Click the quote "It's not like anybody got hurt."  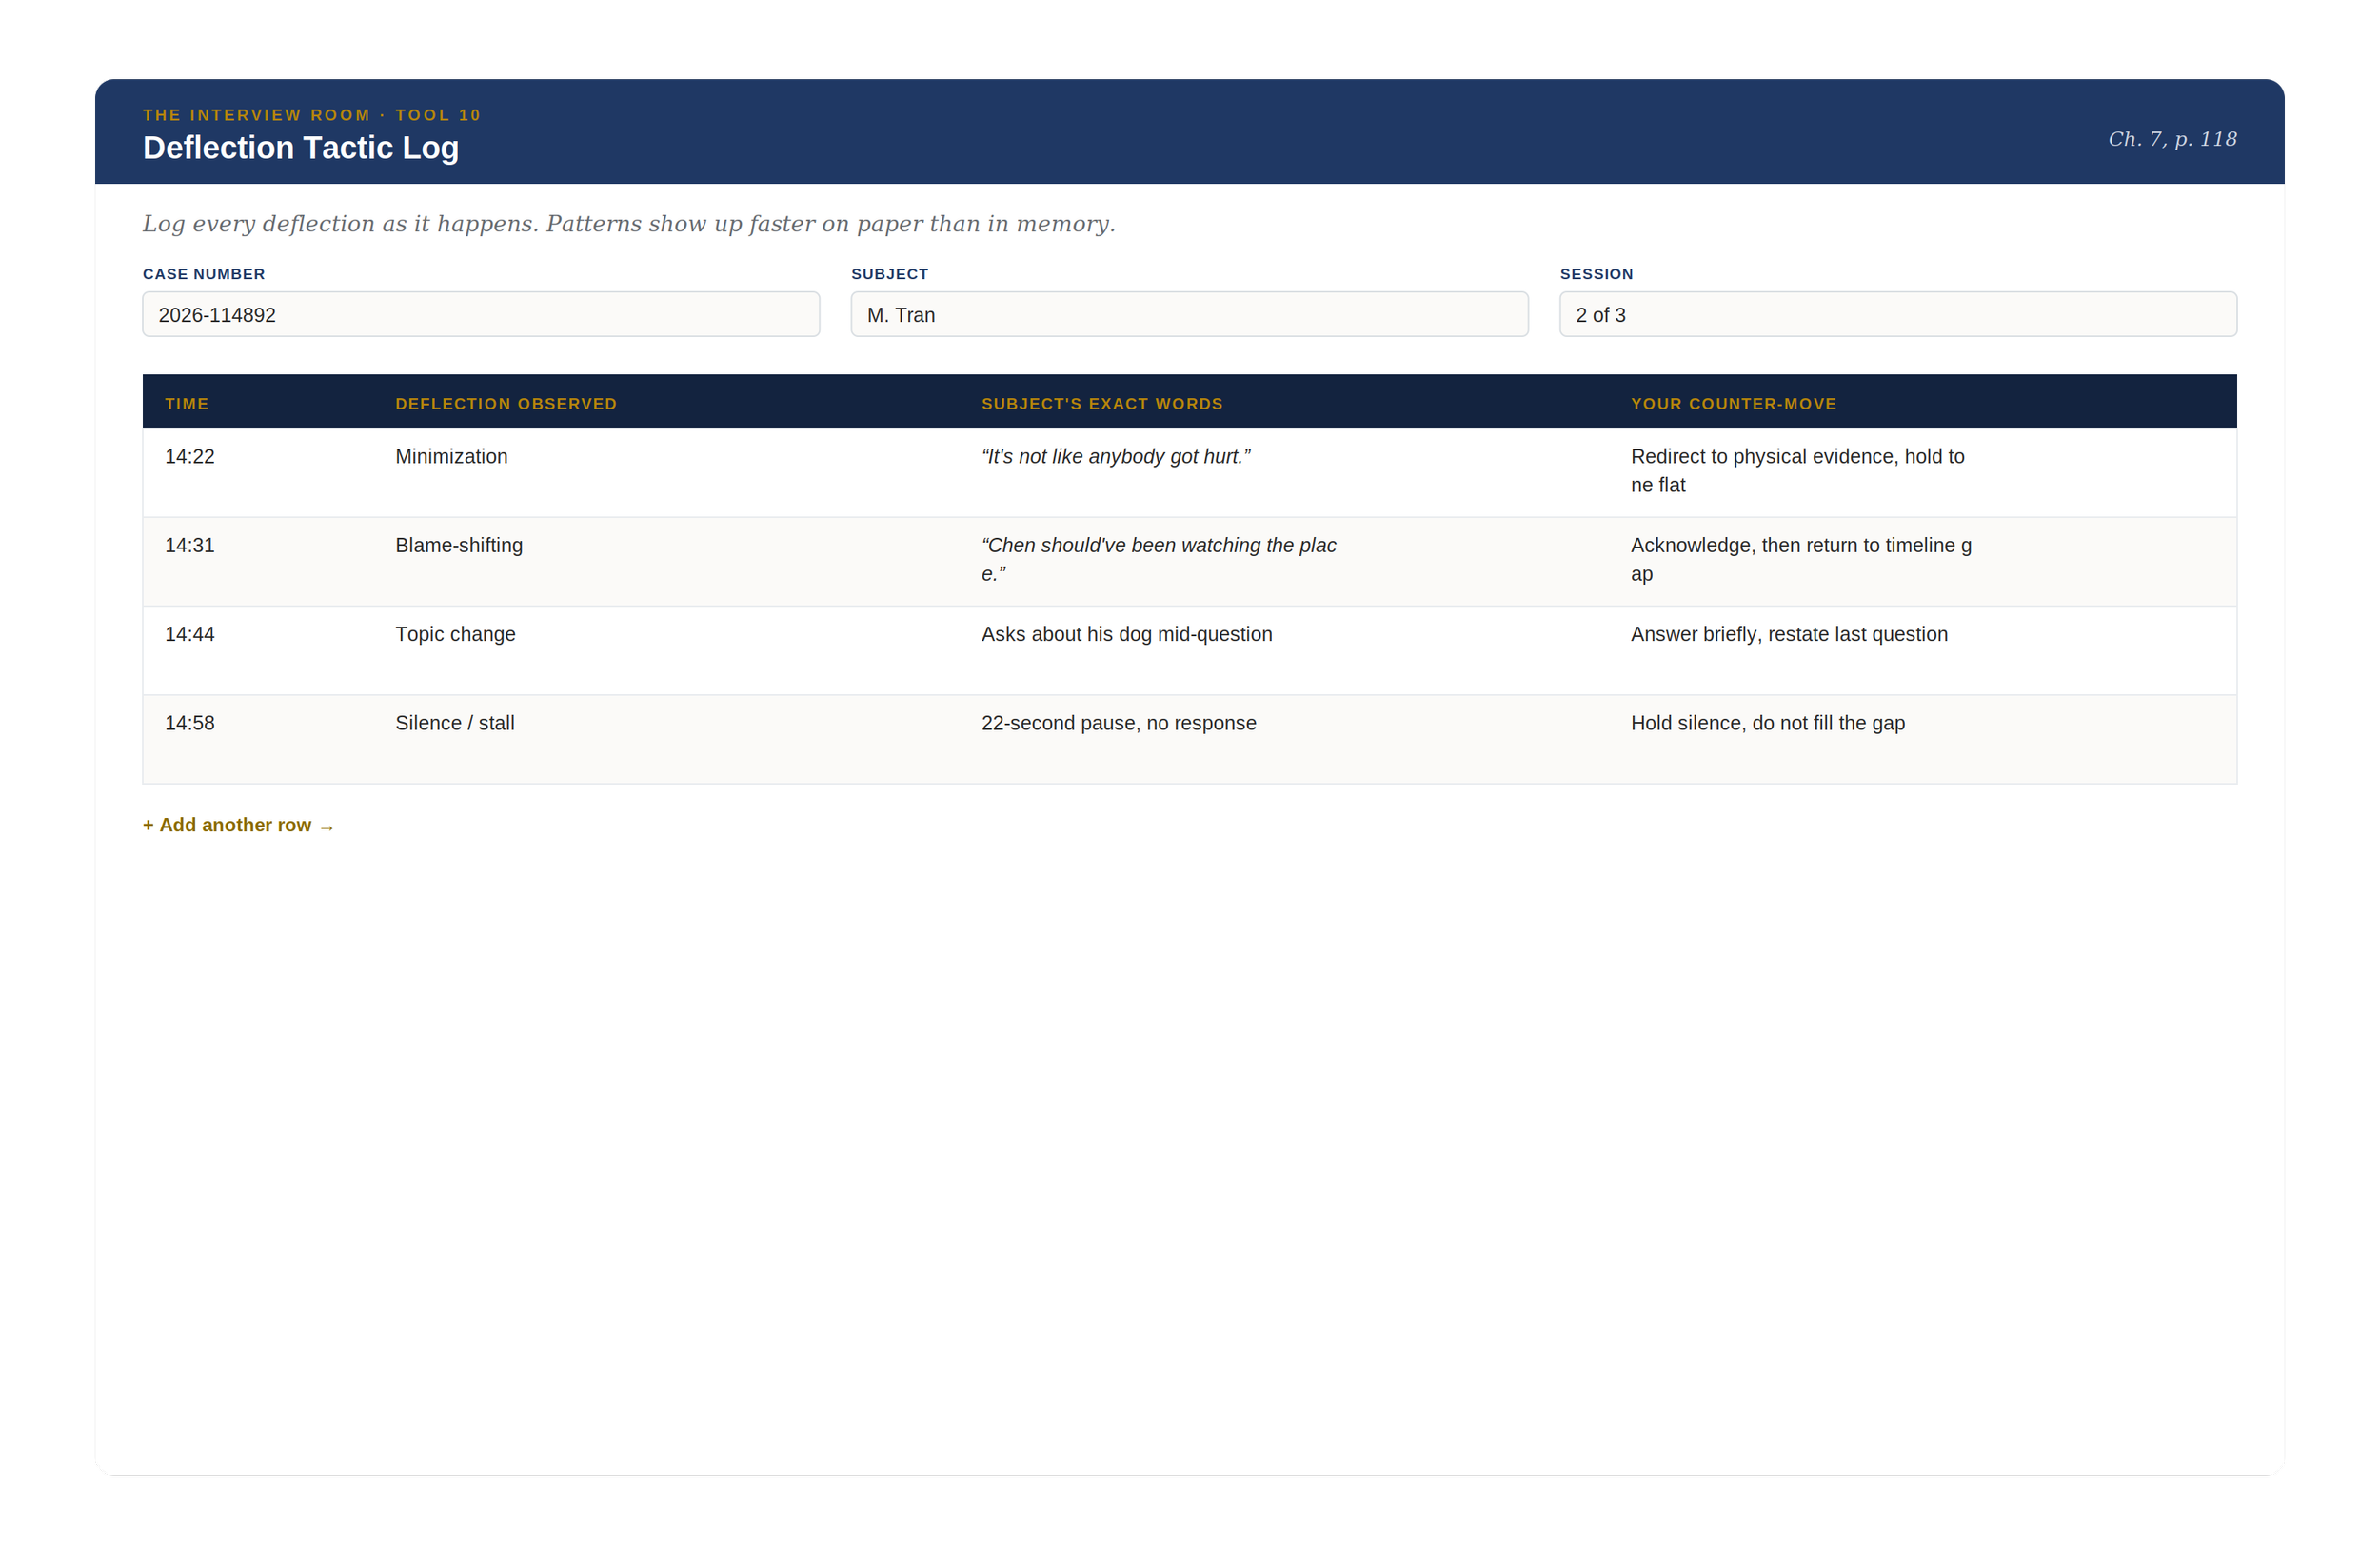[1116, 456]
